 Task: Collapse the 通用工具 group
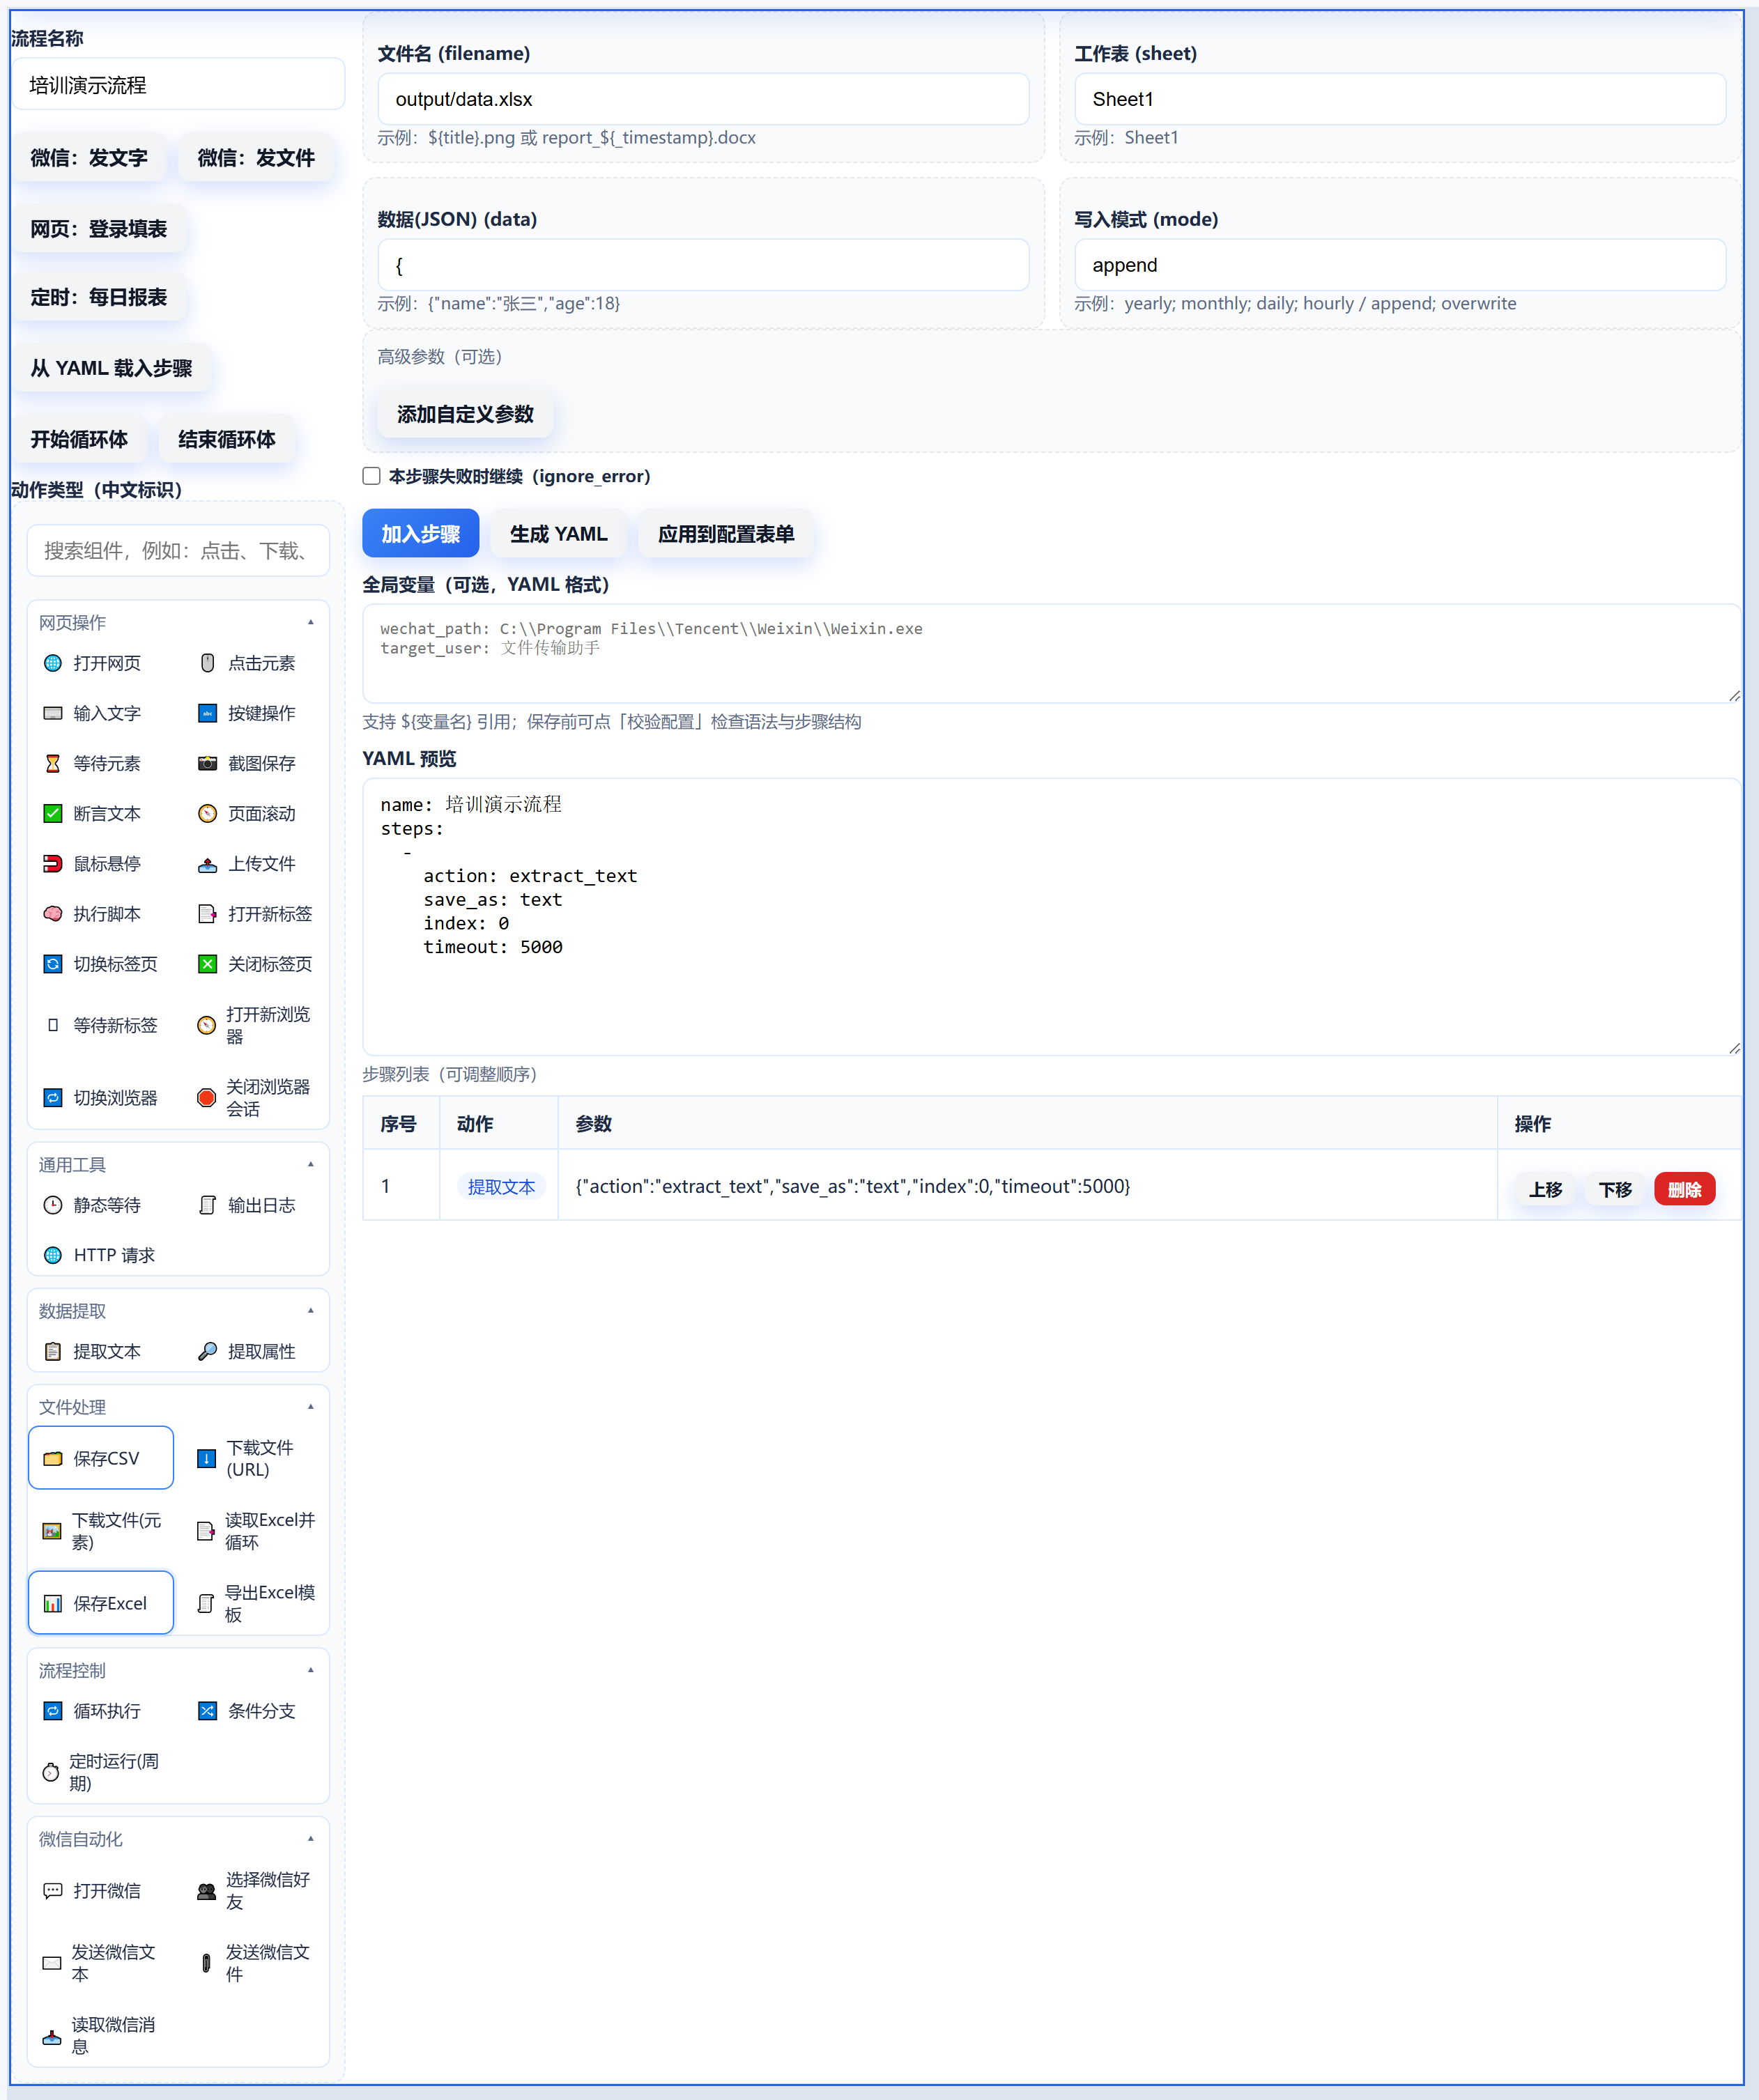(311, 1164)
